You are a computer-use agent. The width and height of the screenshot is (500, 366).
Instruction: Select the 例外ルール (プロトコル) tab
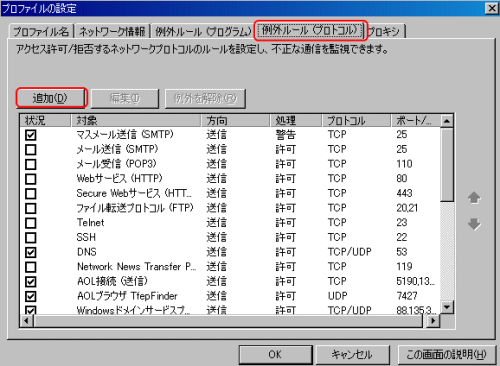click(x=310, y=30)
